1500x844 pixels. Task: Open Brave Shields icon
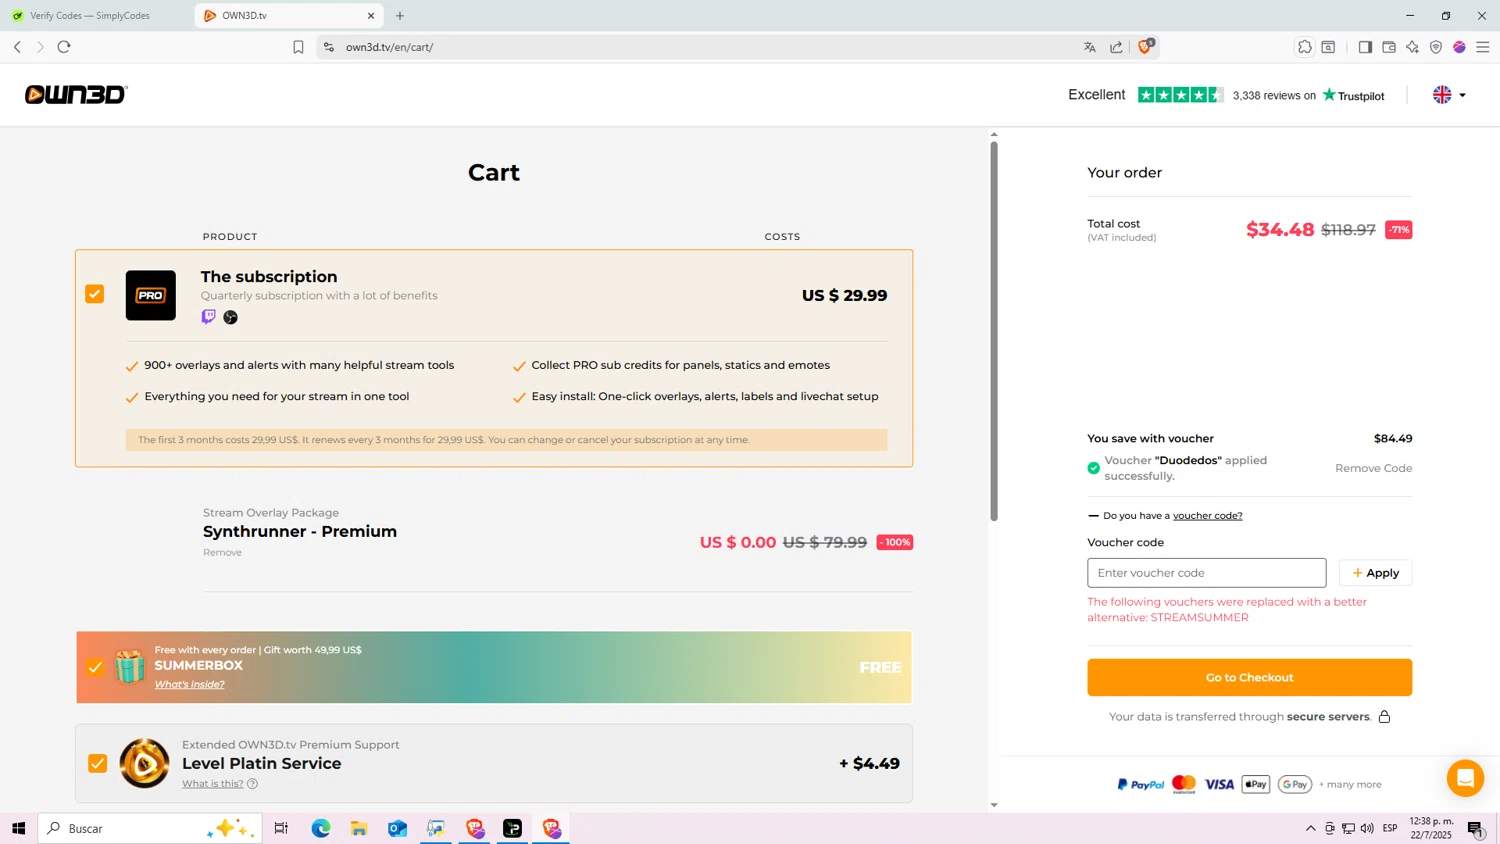click(x=1146, y=46)
